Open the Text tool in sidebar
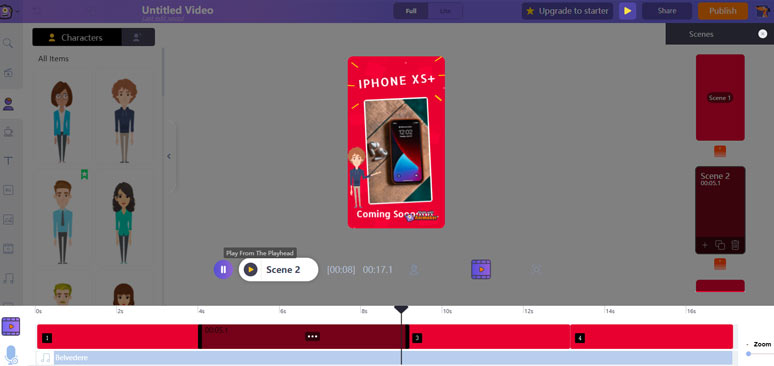This screenshot has width=774, height=366. (8, 161)
